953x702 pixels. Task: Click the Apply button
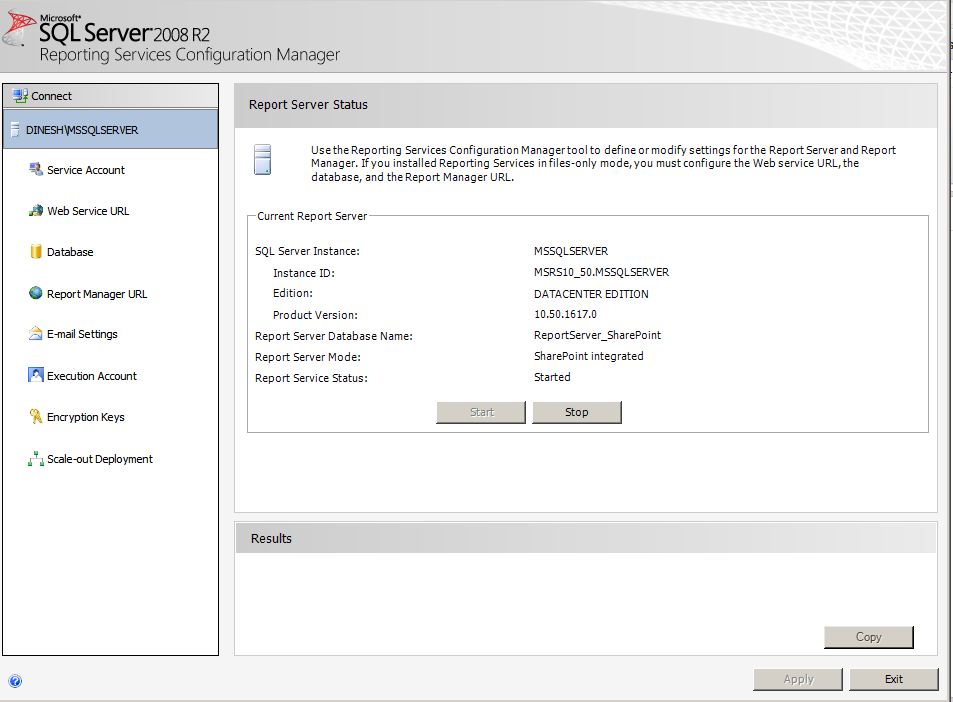[798, 679]
